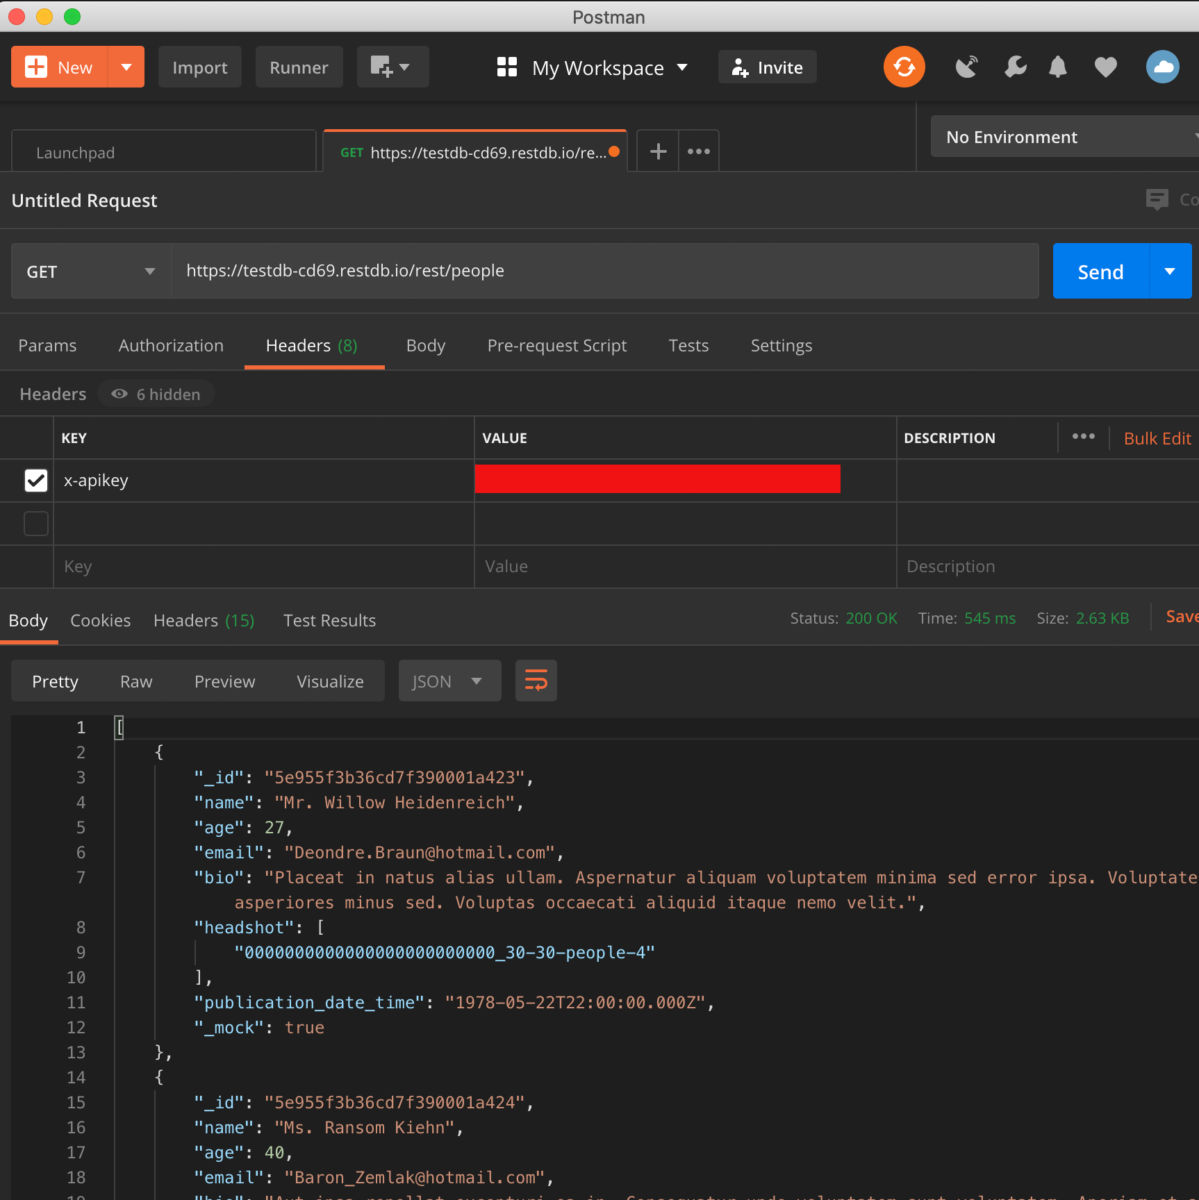Open the heart favorites icon
This screenshot has height=1200, width=1199.
[x=1105, y=66]
